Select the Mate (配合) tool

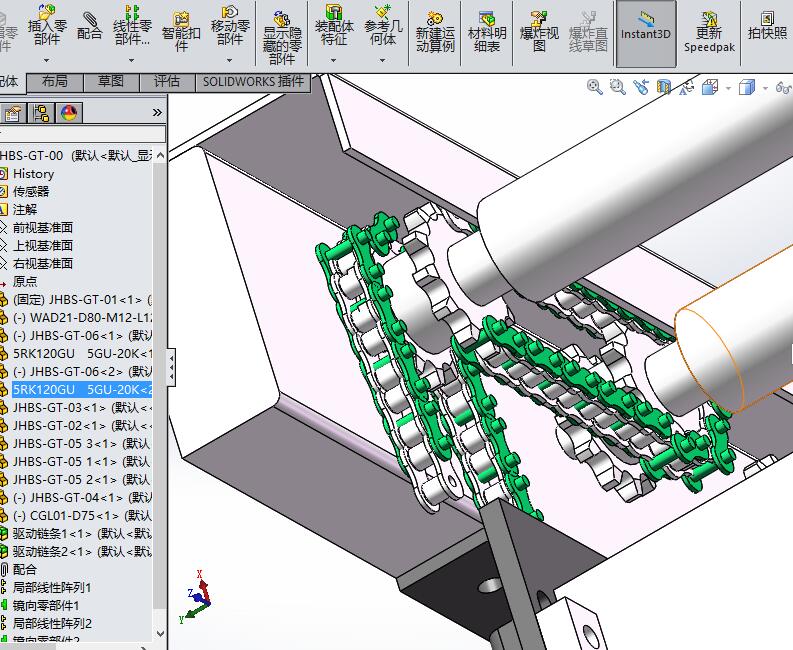(89, 26)
